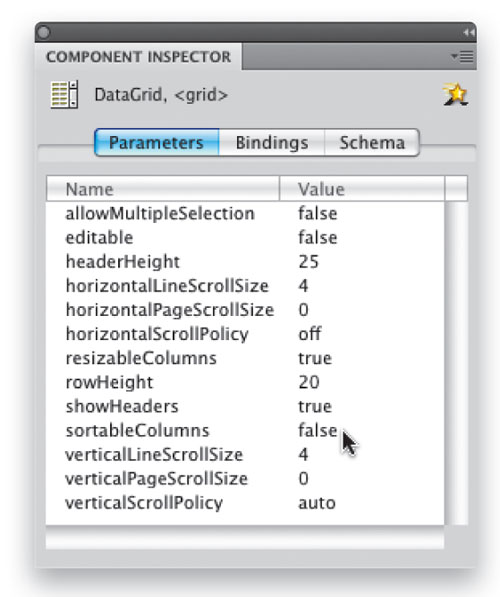Collapse panel with double-arrow icon
500x597 pixels.
click(469, 33)
